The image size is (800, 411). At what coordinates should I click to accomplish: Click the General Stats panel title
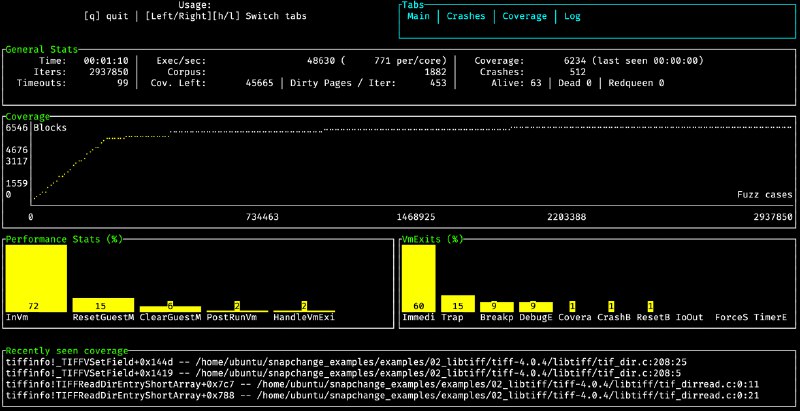[42, 49]
